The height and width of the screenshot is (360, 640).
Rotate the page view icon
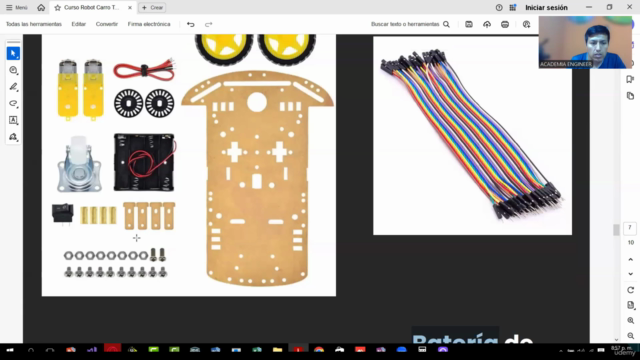[x=630, y=290]
